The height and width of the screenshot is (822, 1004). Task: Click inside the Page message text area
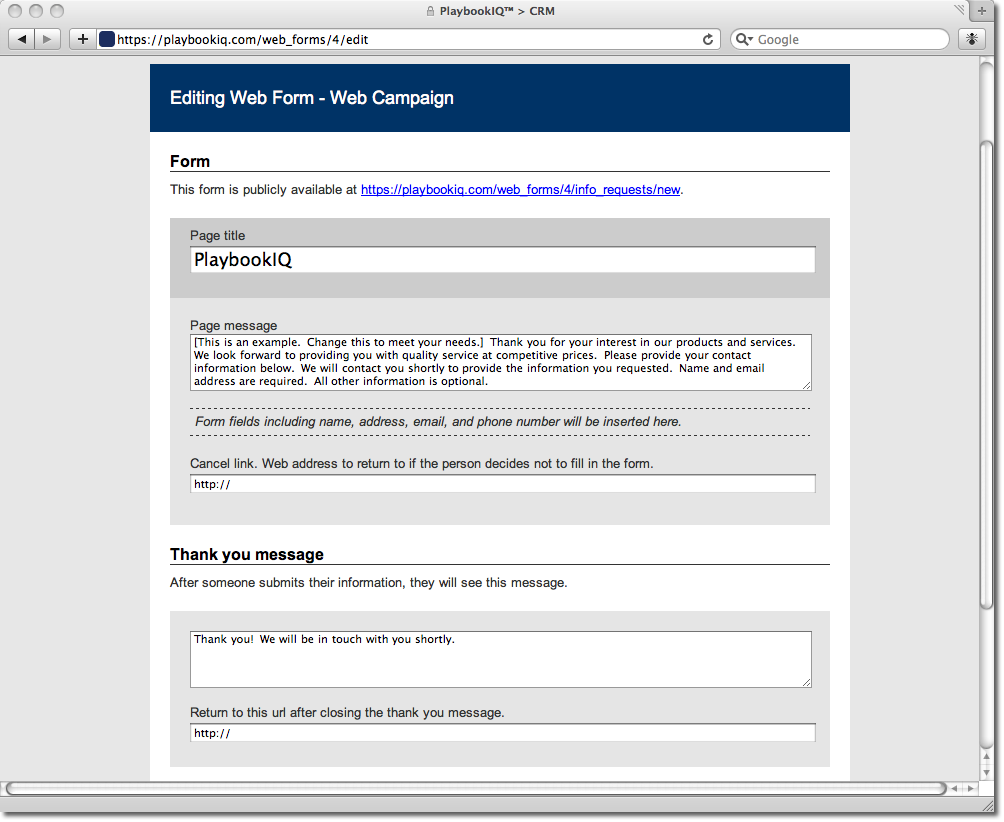point(500,362)
